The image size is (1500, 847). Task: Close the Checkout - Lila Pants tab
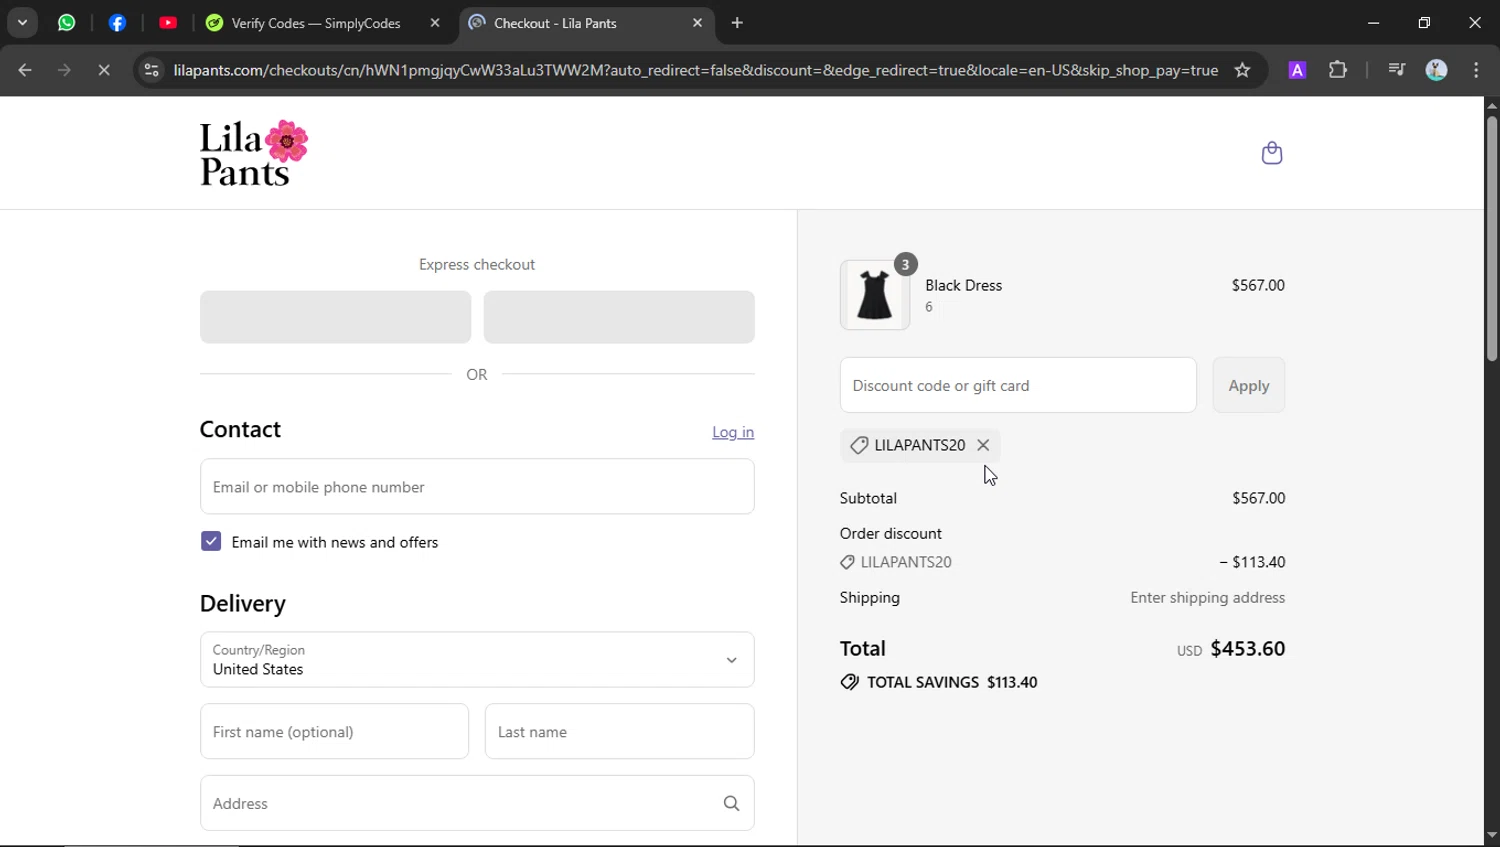click(697, 23)
